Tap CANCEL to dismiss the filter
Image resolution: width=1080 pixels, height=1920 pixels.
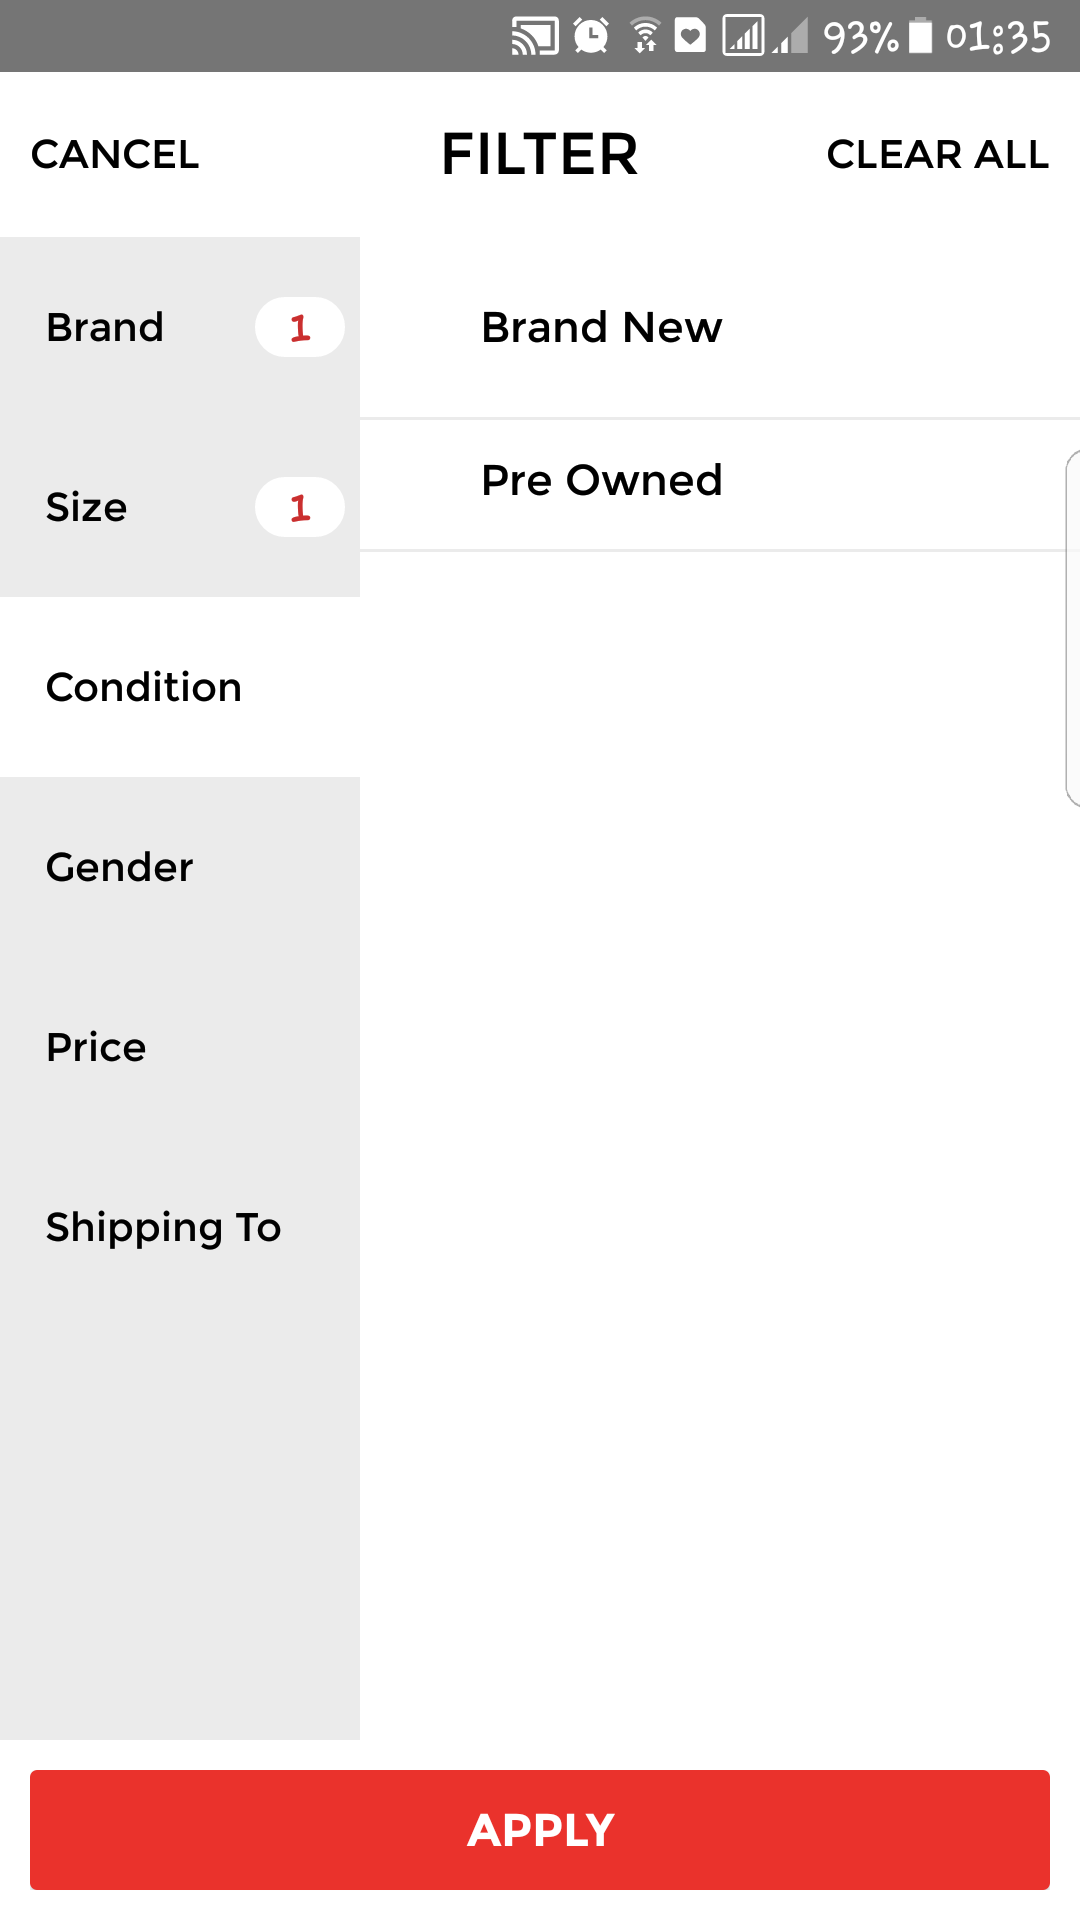pyautogui.click(x=115, y=155)
